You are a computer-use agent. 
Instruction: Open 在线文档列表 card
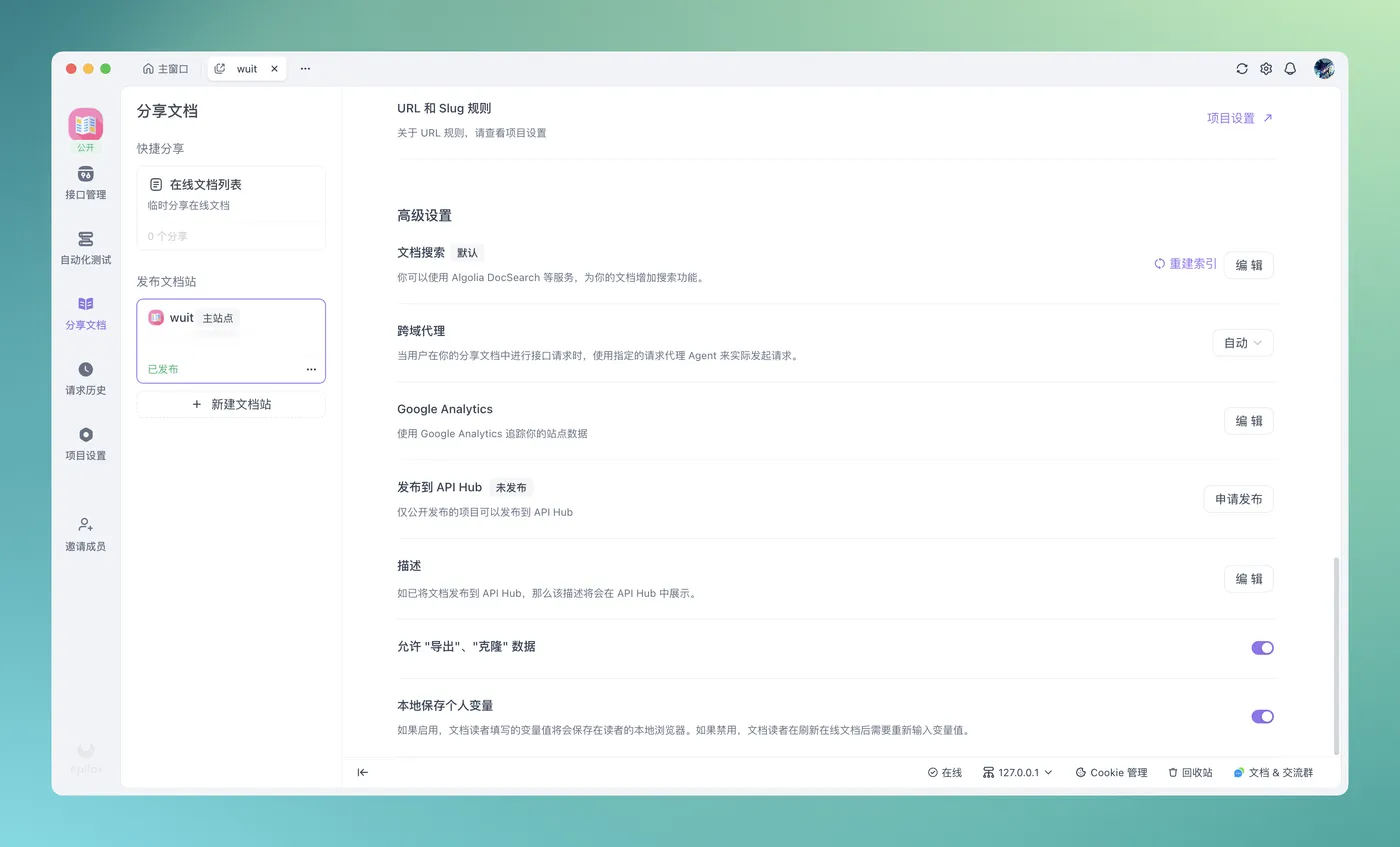click(x=231, y=208)
